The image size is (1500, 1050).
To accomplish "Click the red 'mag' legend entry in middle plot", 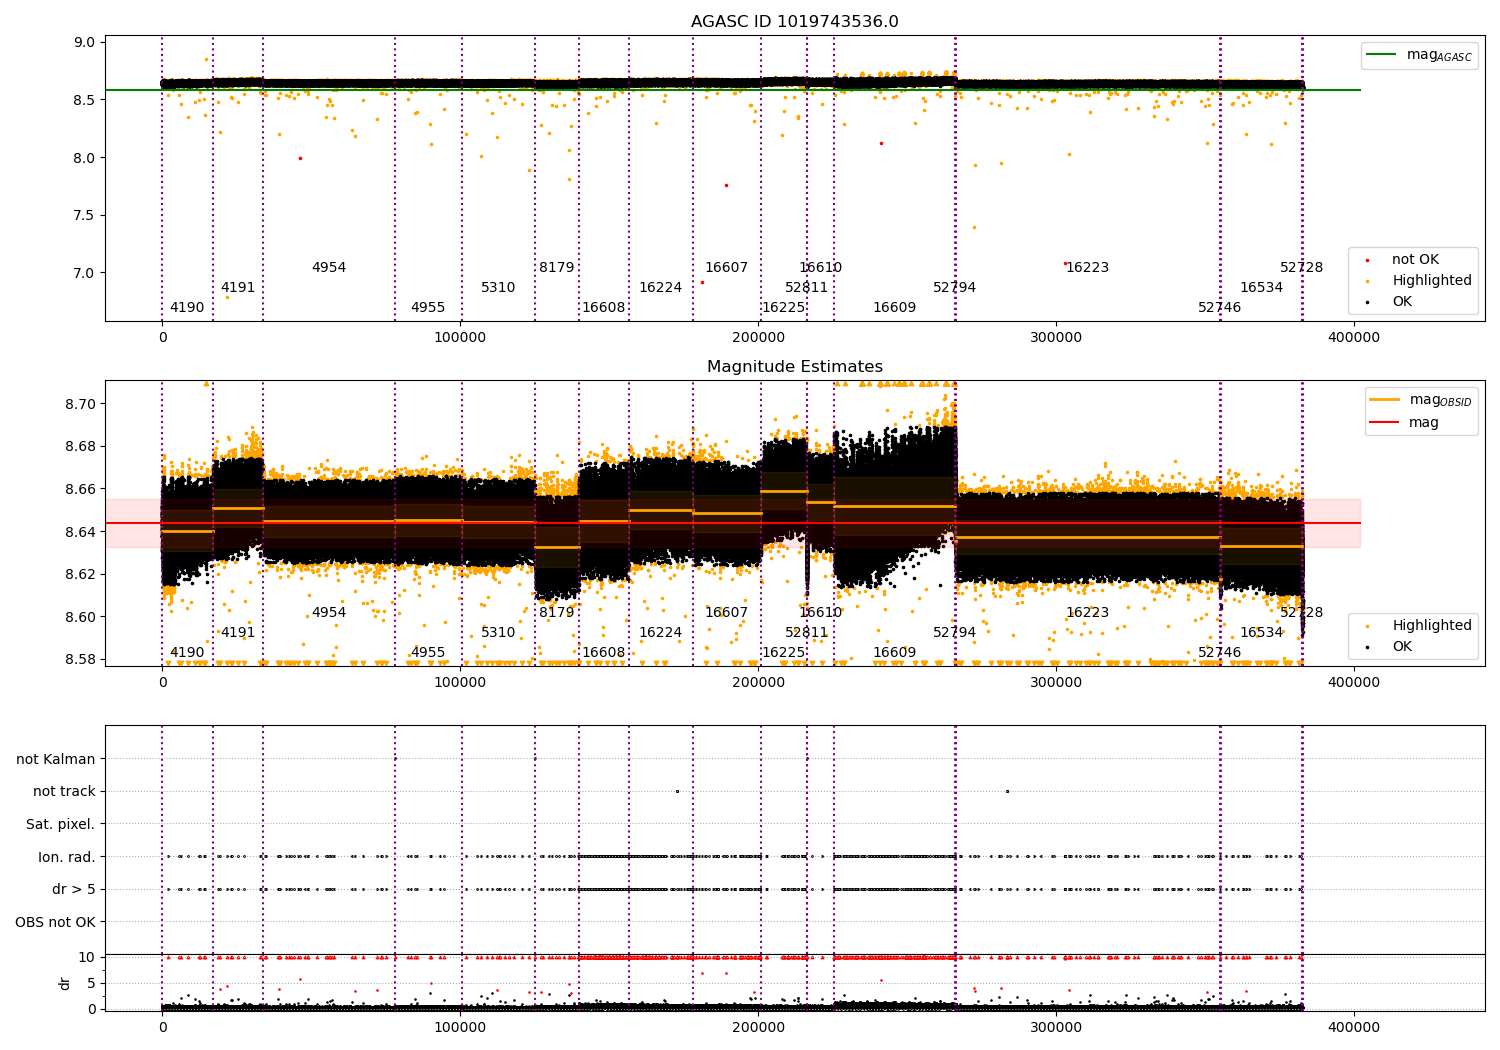I will click(x=1405, y=422).
